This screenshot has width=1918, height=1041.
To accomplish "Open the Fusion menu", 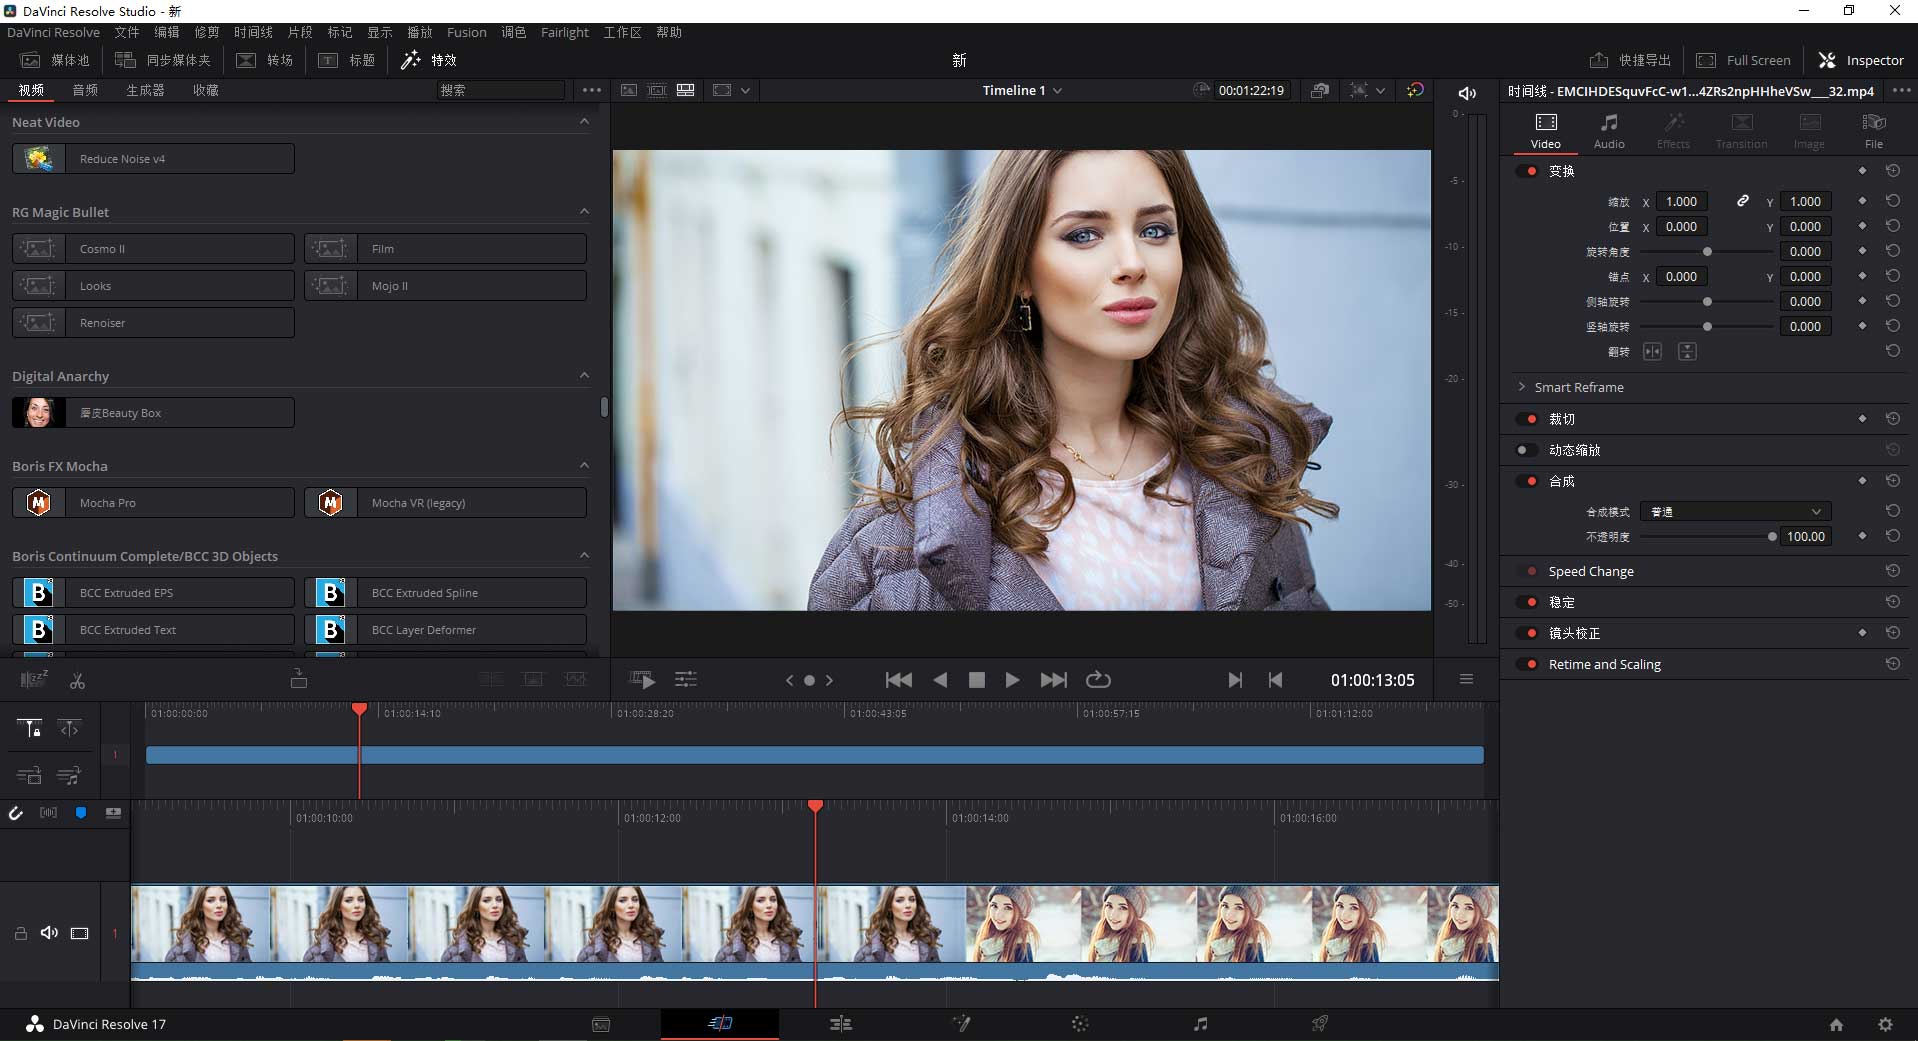I will click(x=466, y=32).
